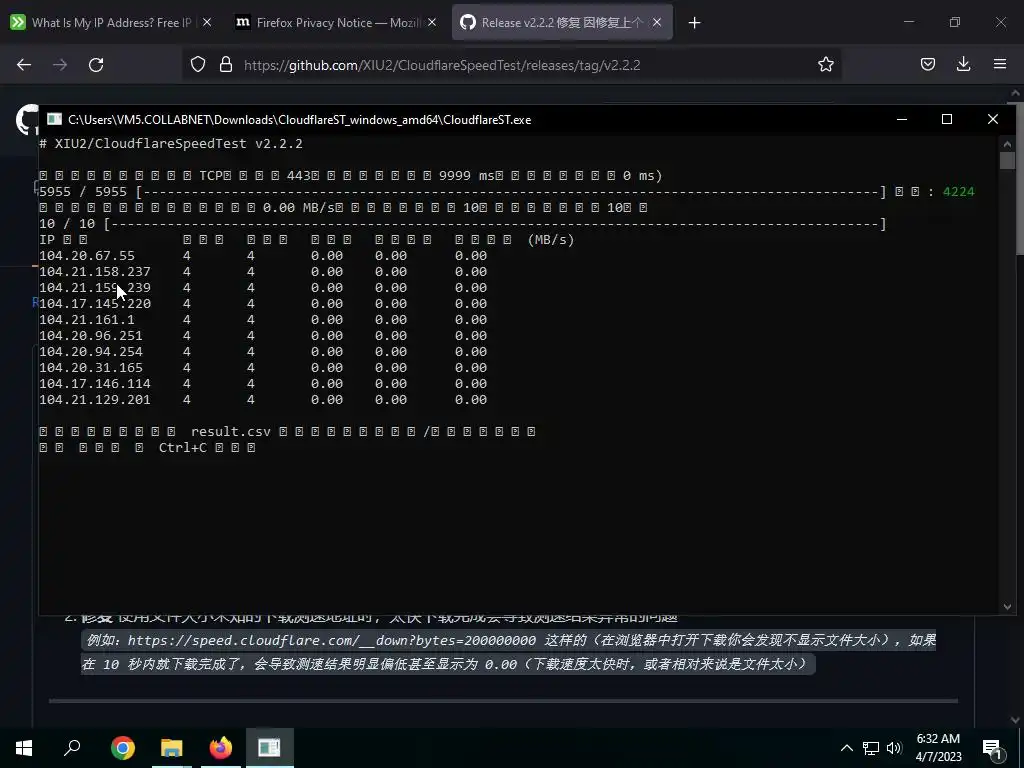Switch to CloudflareST console taskbar icon
The width and height of the screenshot is (1024, 768).
[x=269, y=748]
